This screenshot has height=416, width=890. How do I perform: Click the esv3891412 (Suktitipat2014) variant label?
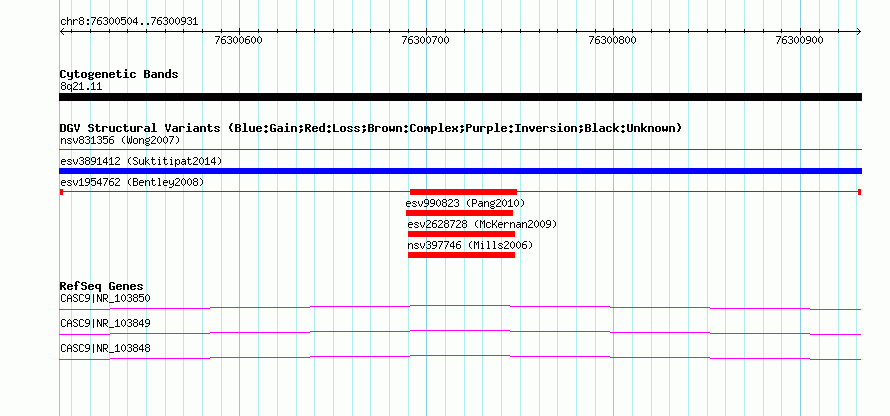click(x=141, y=161)
